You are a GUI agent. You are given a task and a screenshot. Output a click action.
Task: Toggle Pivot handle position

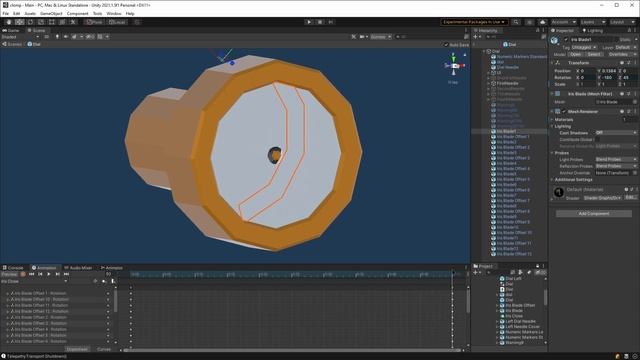pos(94,22)
